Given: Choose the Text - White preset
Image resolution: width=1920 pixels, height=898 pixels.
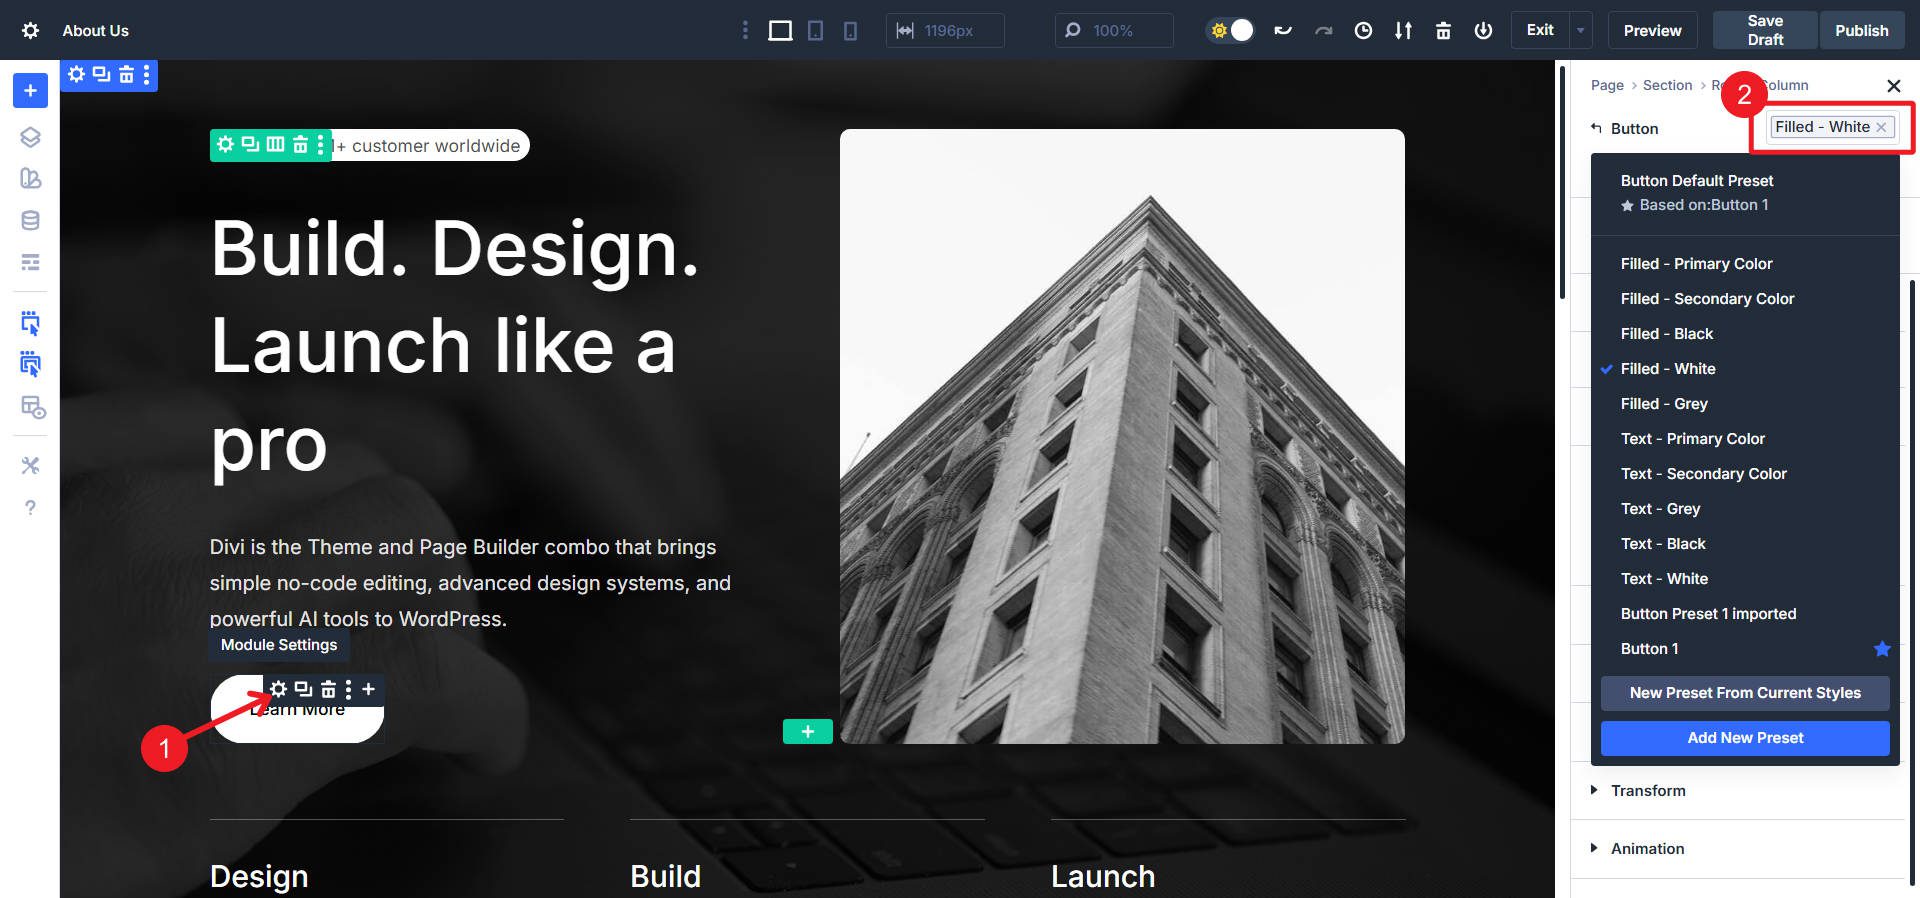Looking at the screenshot, I should [x=1664, y=578].
